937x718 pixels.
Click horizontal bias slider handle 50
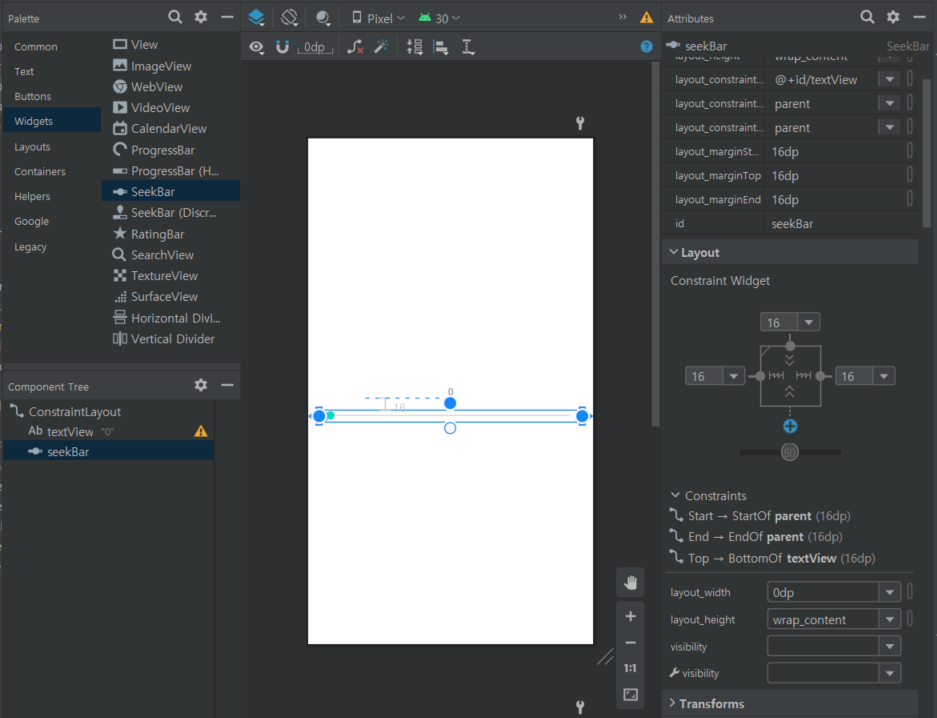pos(789,452)
